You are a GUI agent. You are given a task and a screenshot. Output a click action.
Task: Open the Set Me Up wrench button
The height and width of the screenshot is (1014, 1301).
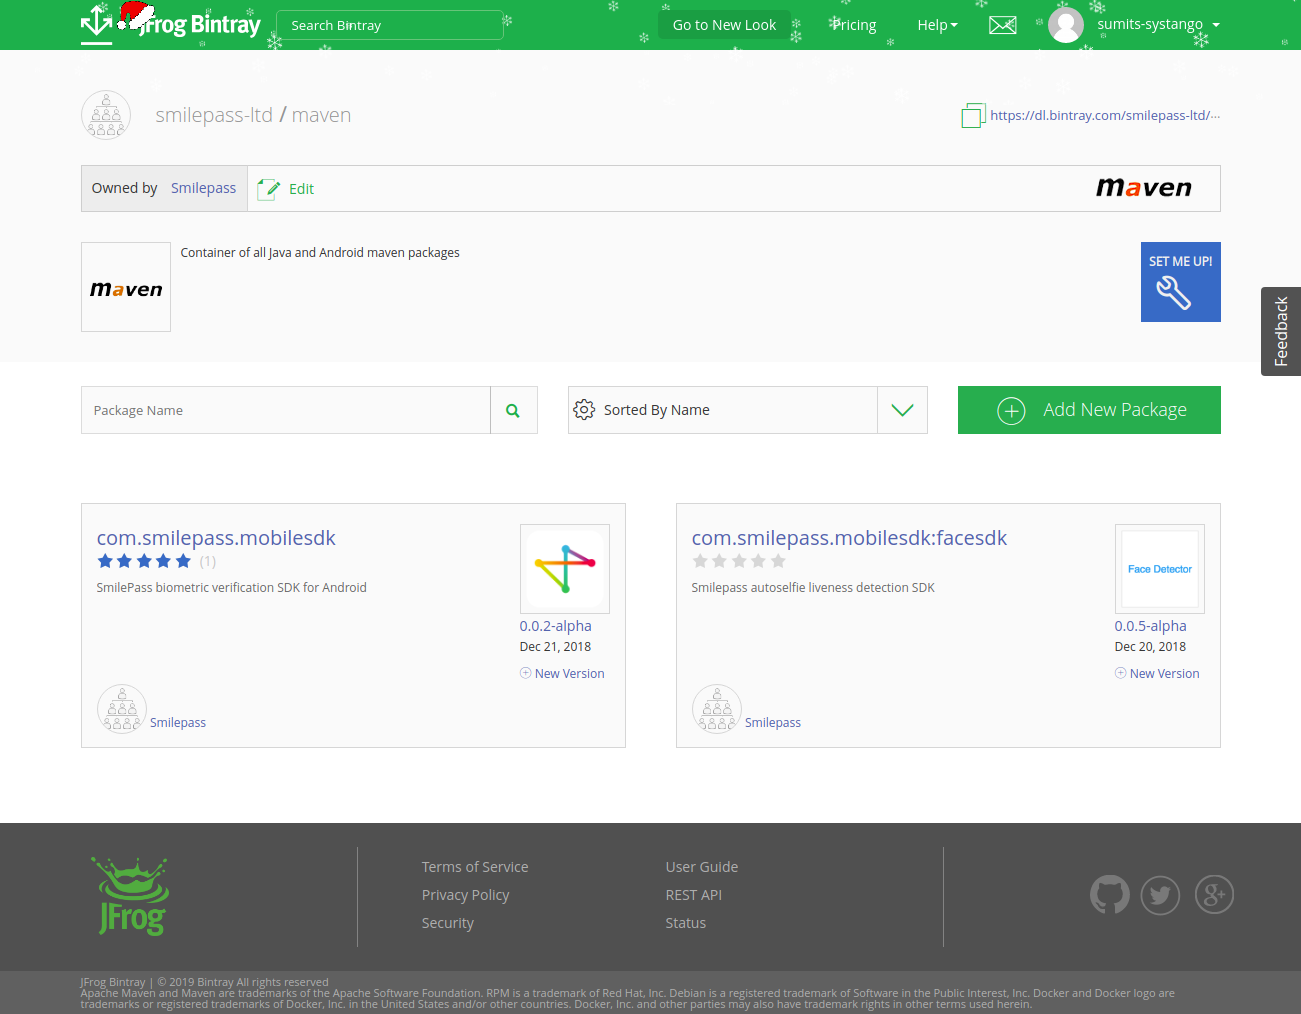[1181, 282]
